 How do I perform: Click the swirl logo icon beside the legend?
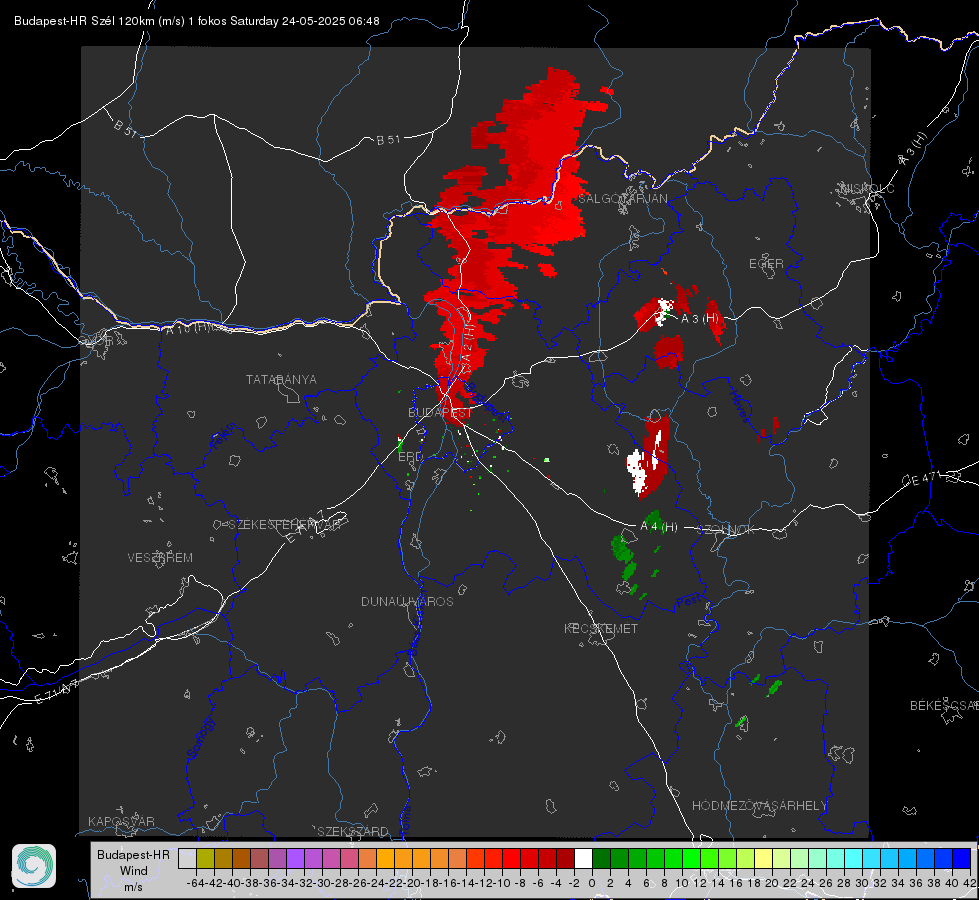tap(34, 866)
